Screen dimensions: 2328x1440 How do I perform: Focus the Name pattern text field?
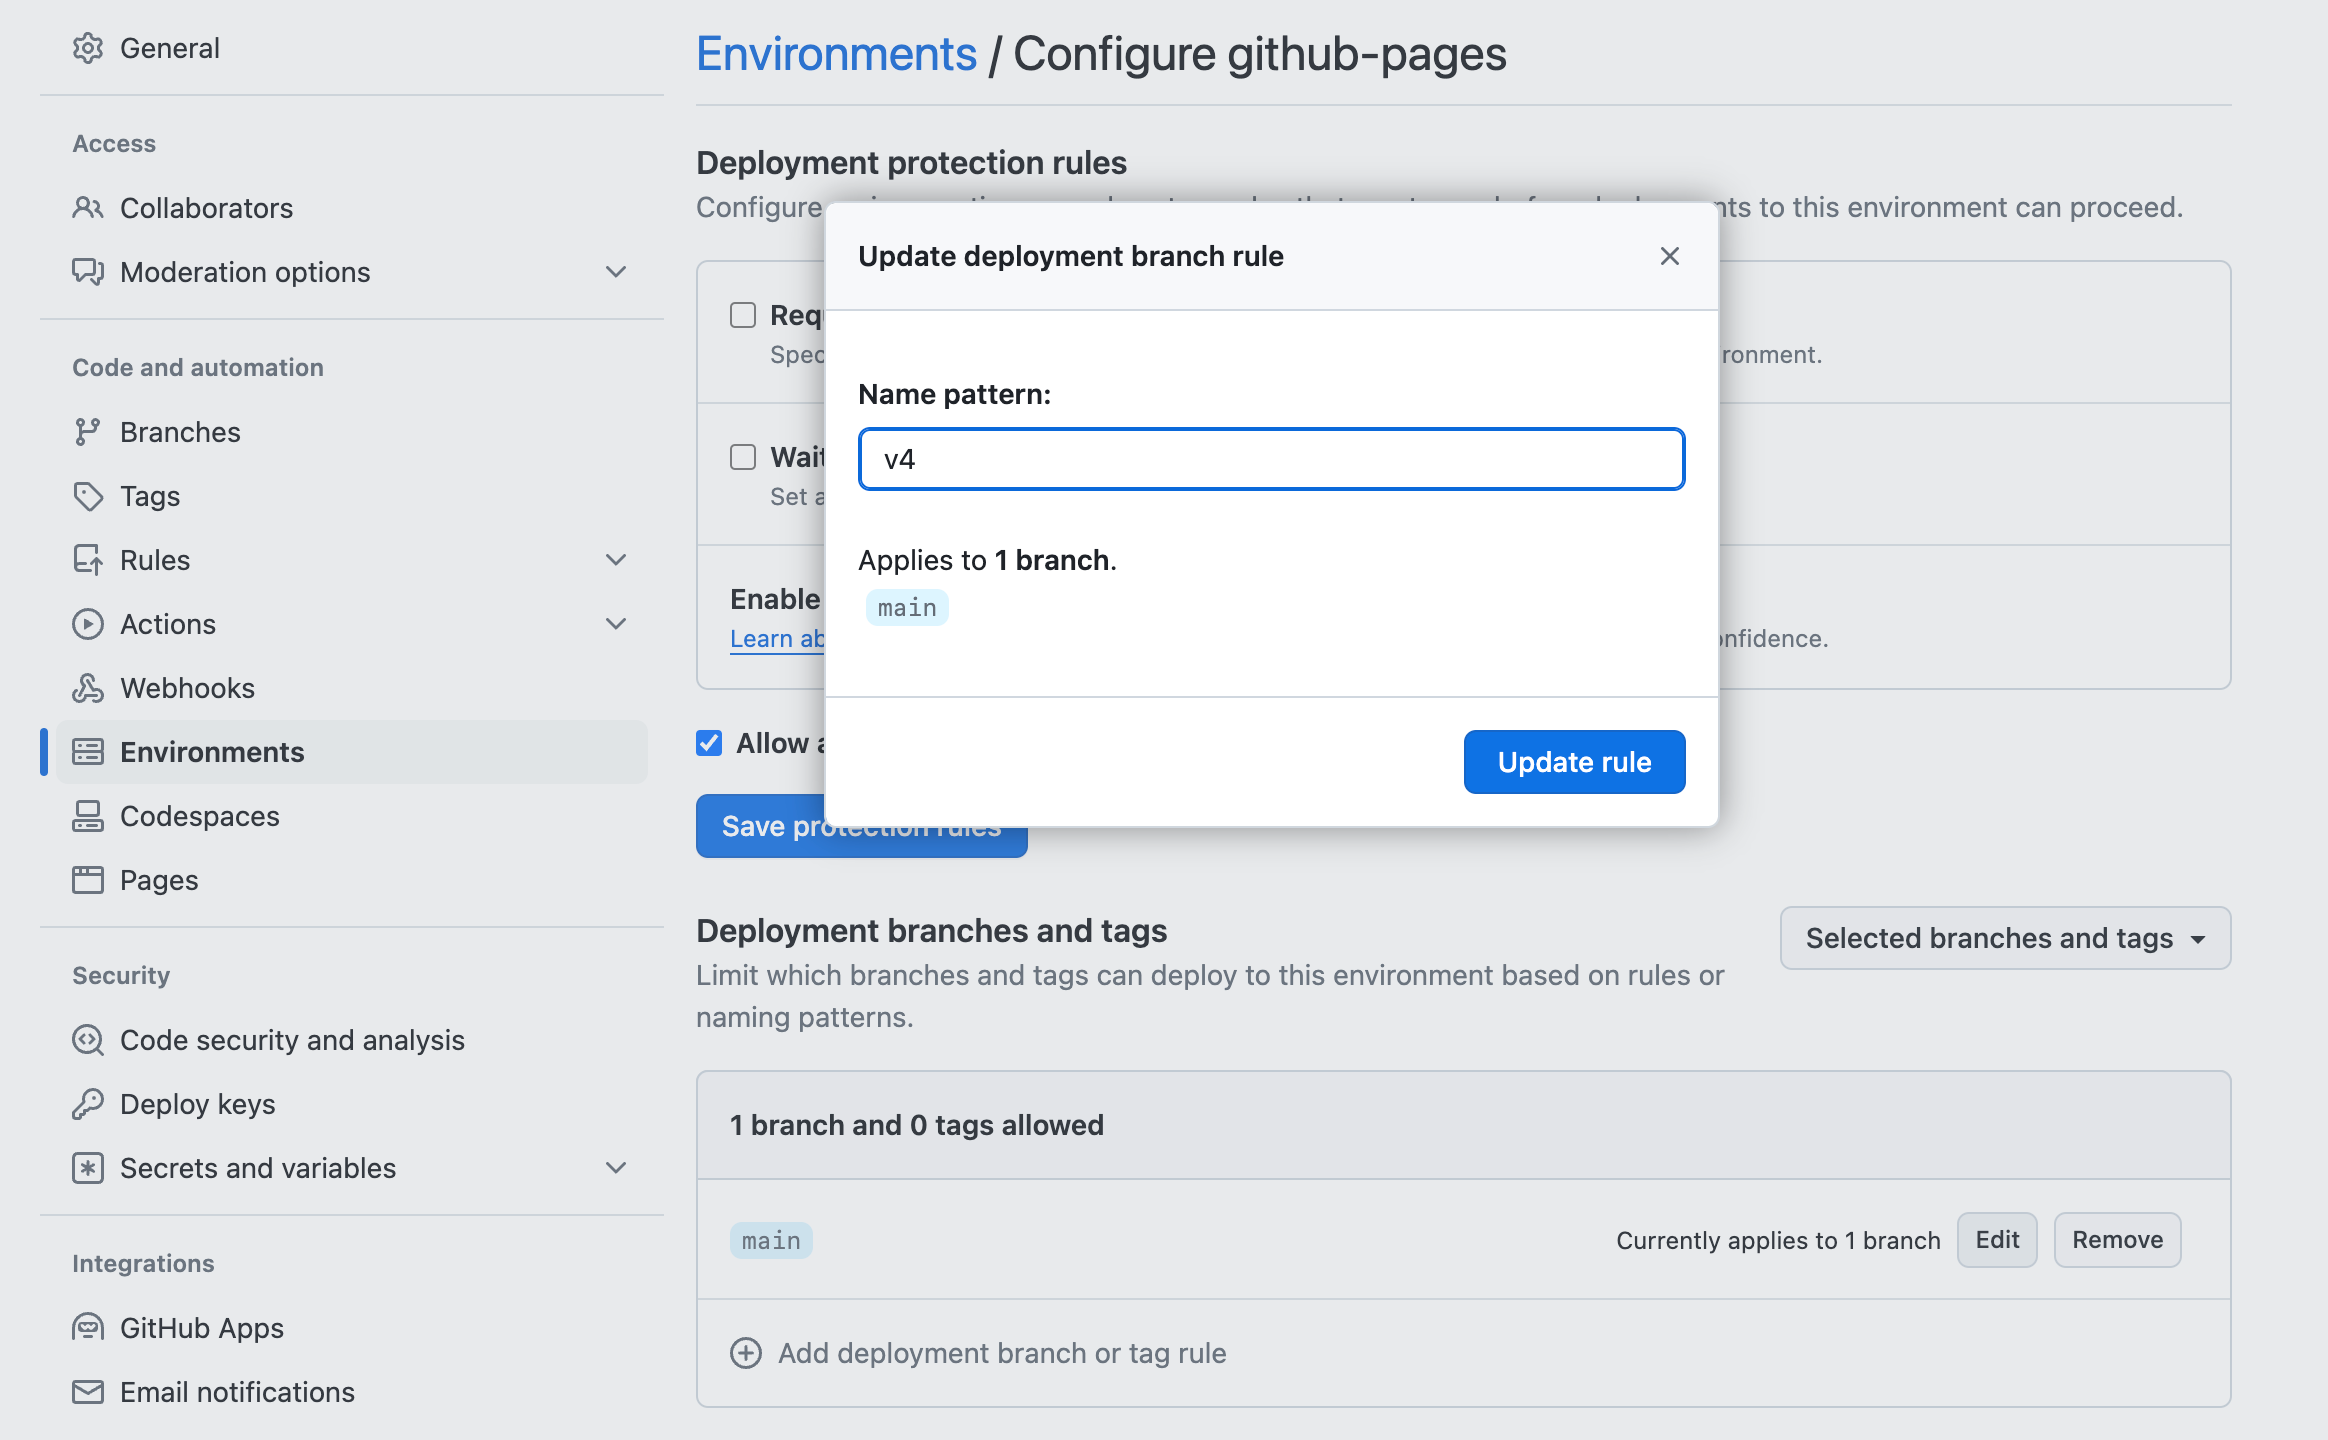coord(1271,459)
